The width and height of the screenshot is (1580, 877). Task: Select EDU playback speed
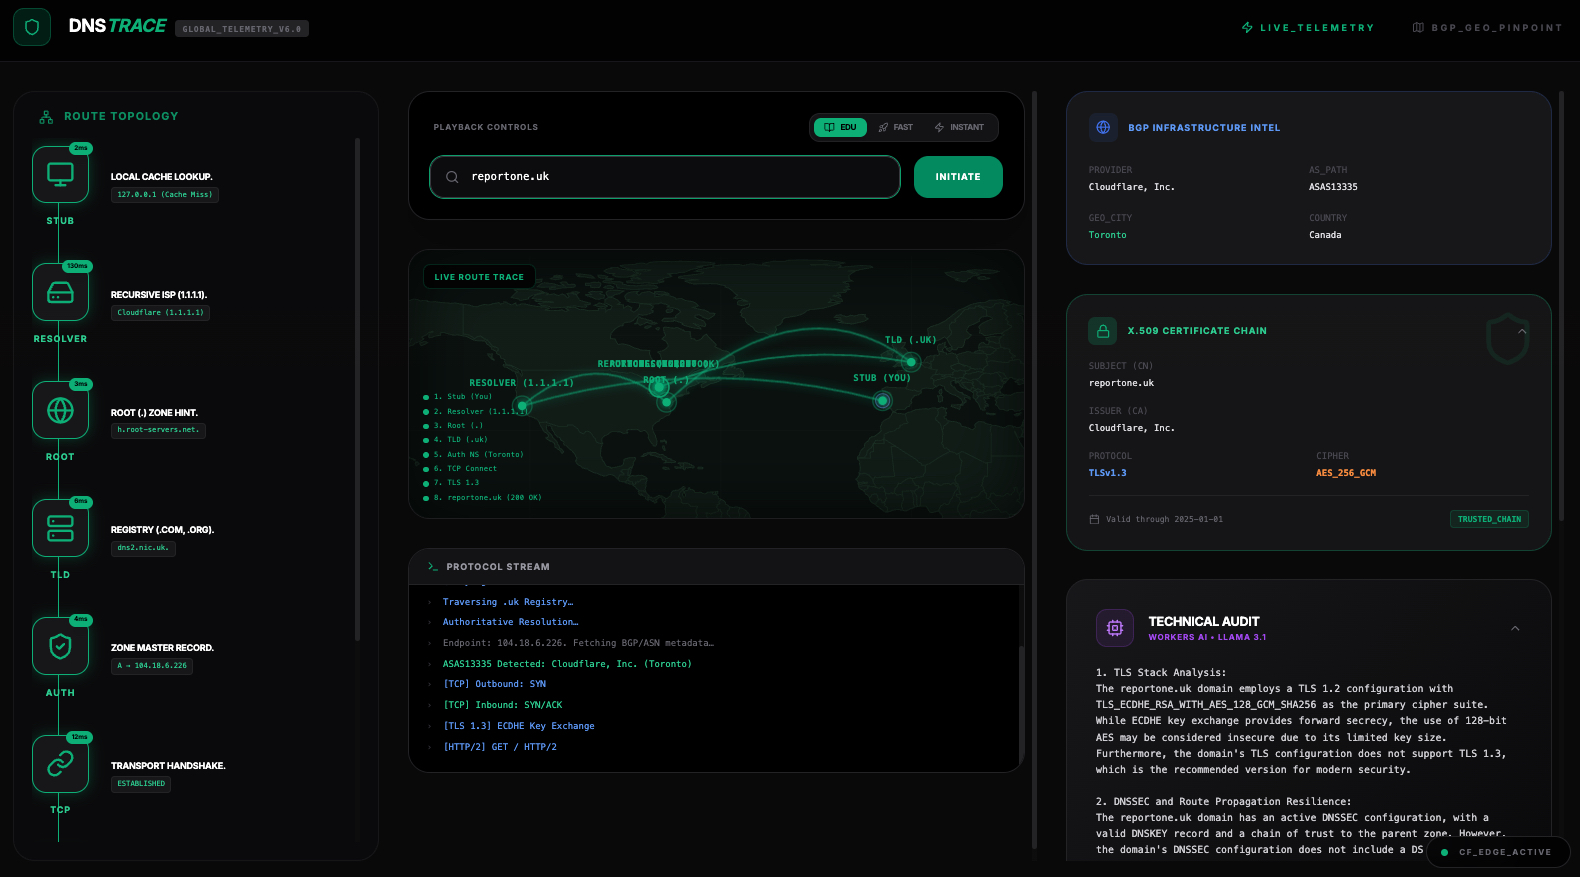(840, 127)
